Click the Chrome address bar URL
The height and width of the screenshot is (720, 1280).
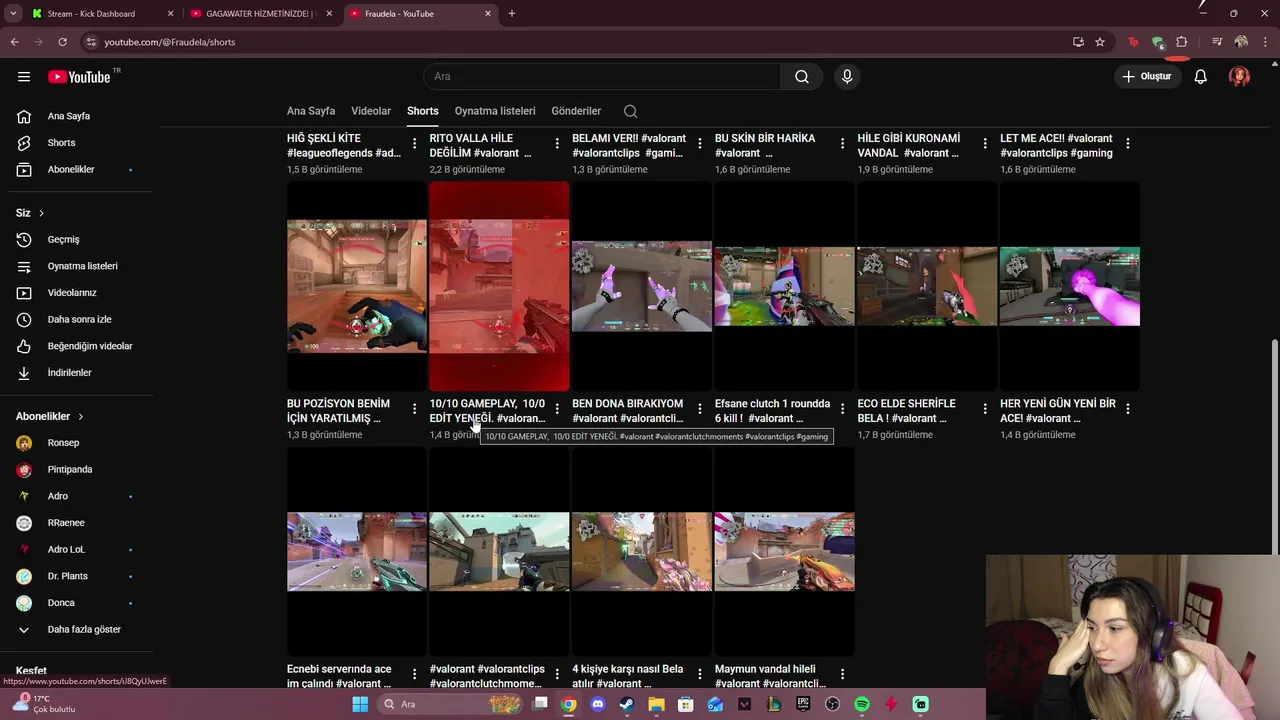click(x=169, y=42)
